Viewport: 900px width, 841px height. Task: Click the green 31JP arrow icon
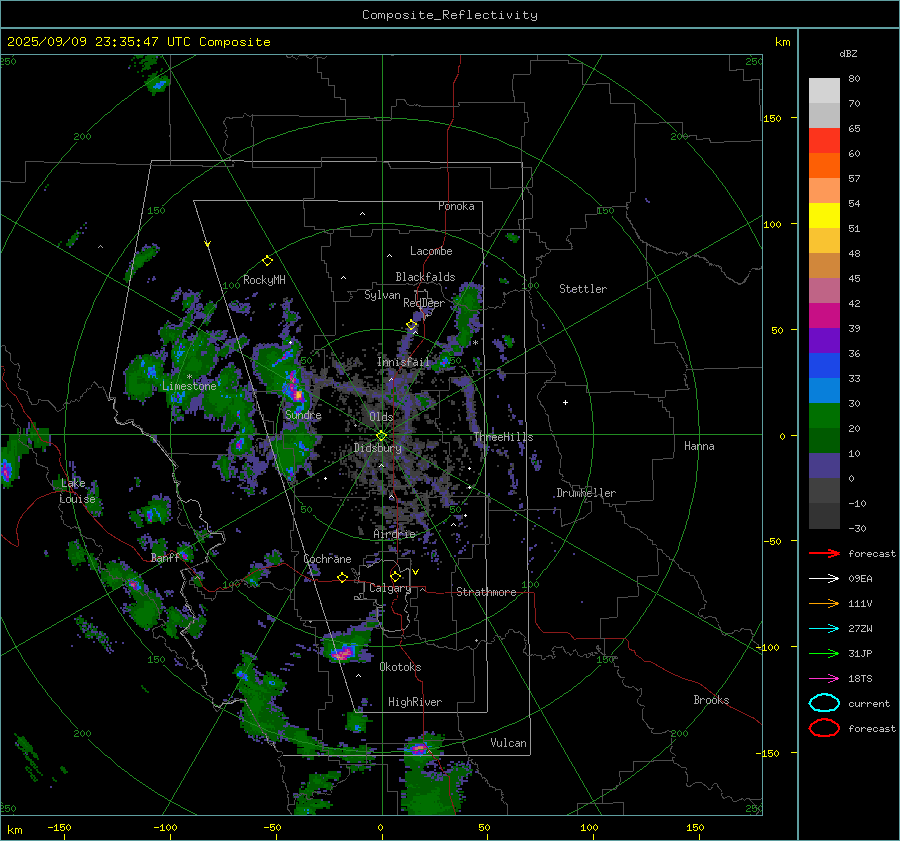824,653
